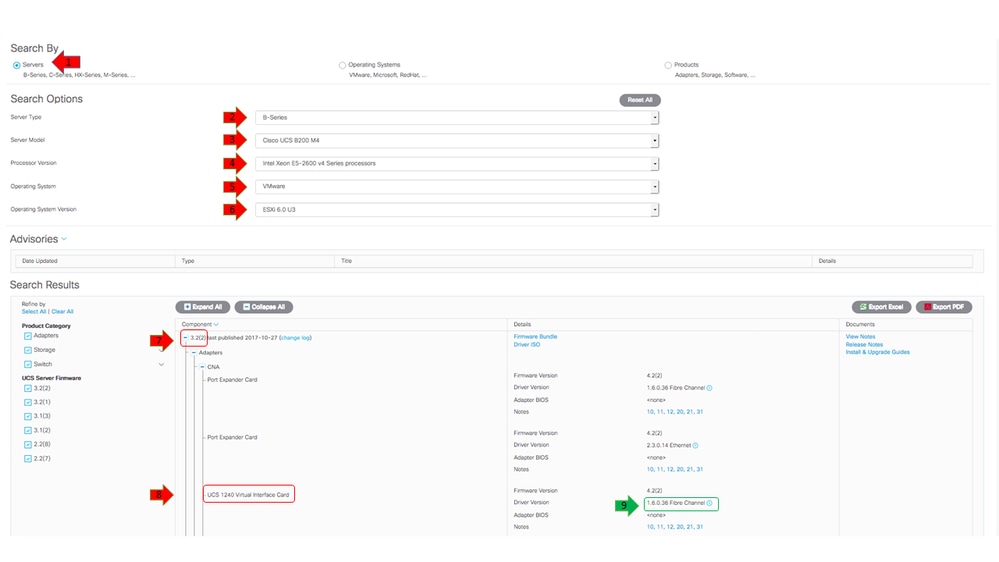Open the Release Notes document link
The image size is (999, 562).
pyautogui.click(x=864, y=345)
